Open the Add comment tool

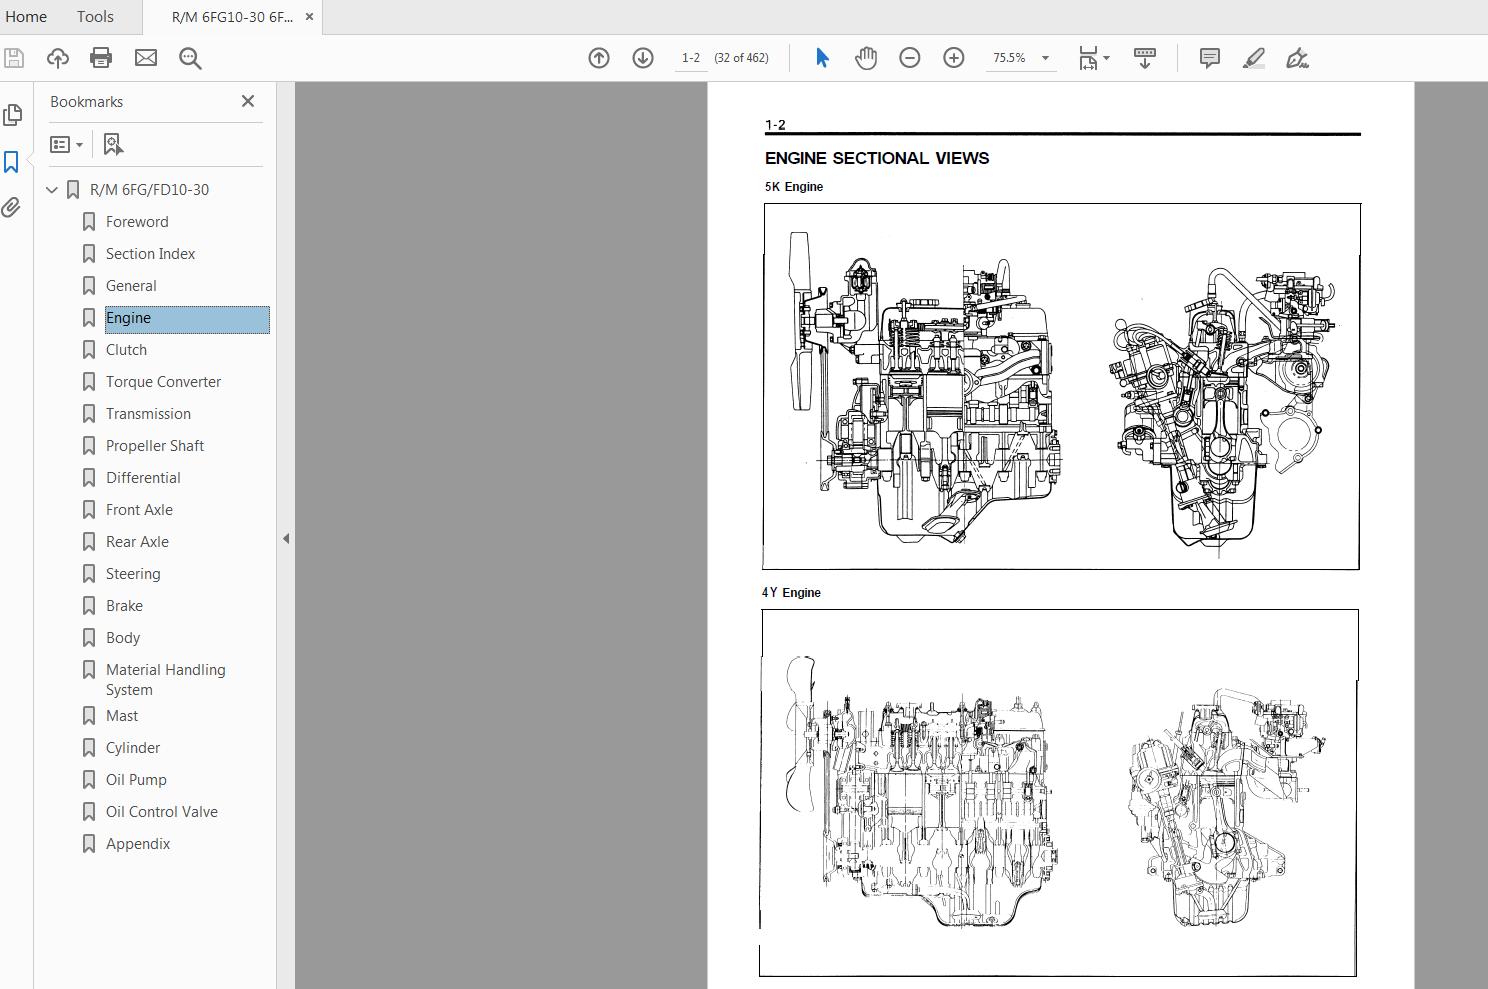pos(1209,58)
